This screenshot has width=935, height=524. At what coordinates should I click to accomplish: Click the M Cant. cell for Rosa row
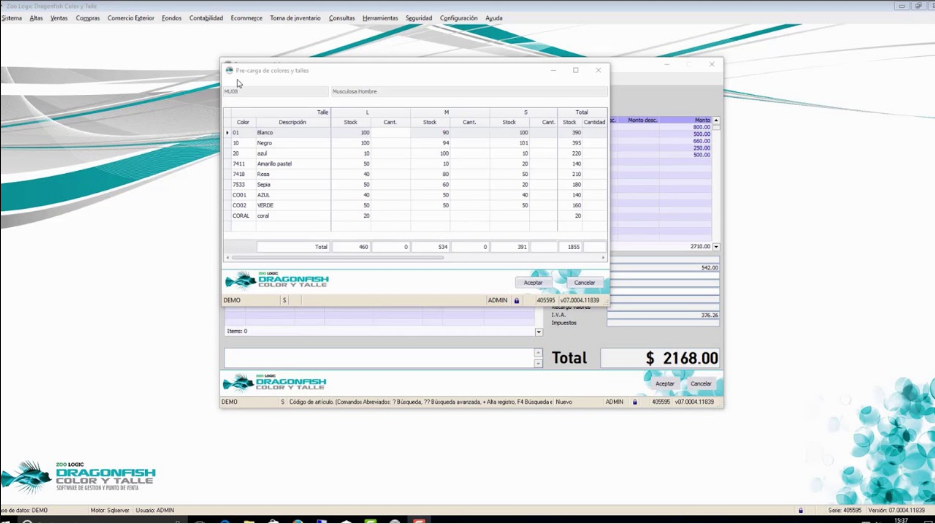(470, 175)
